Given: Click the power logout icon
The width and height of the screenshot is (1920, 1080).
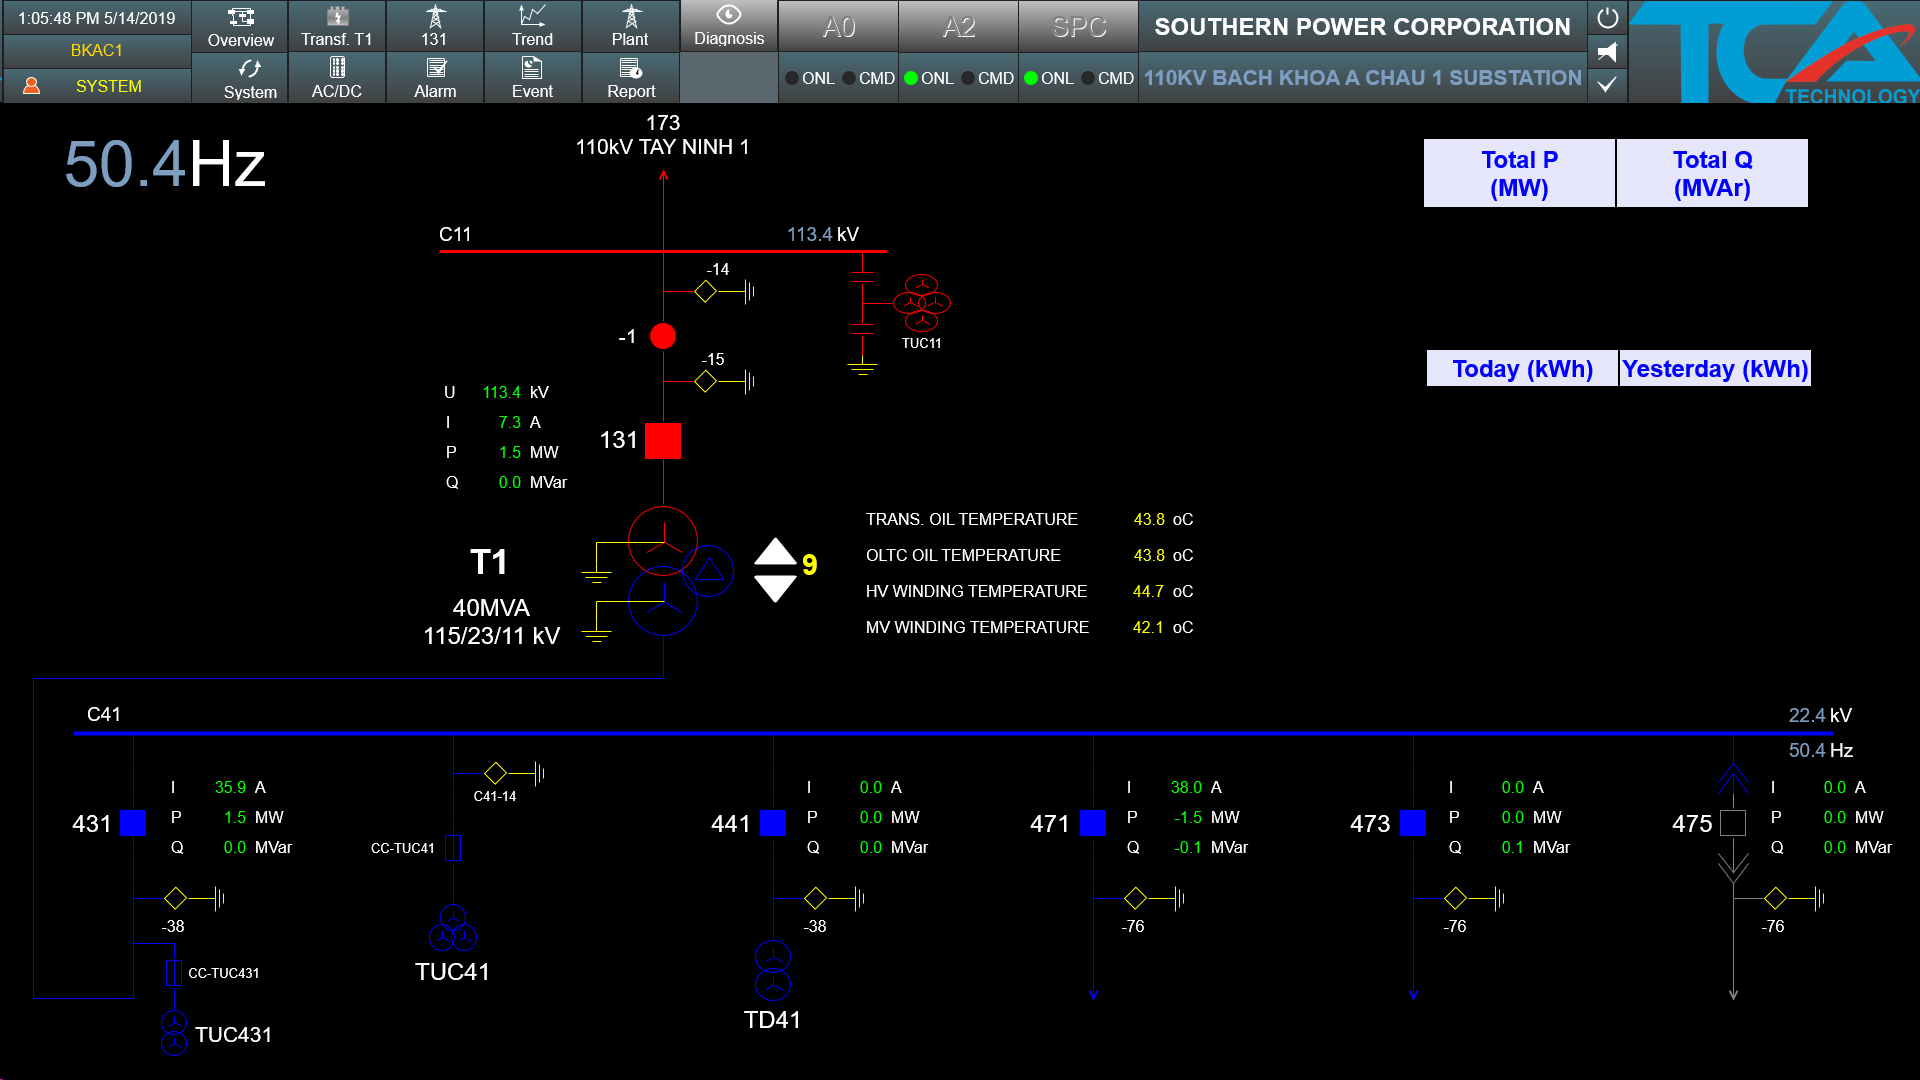Looking at the screenshot, I should 1607,18.
